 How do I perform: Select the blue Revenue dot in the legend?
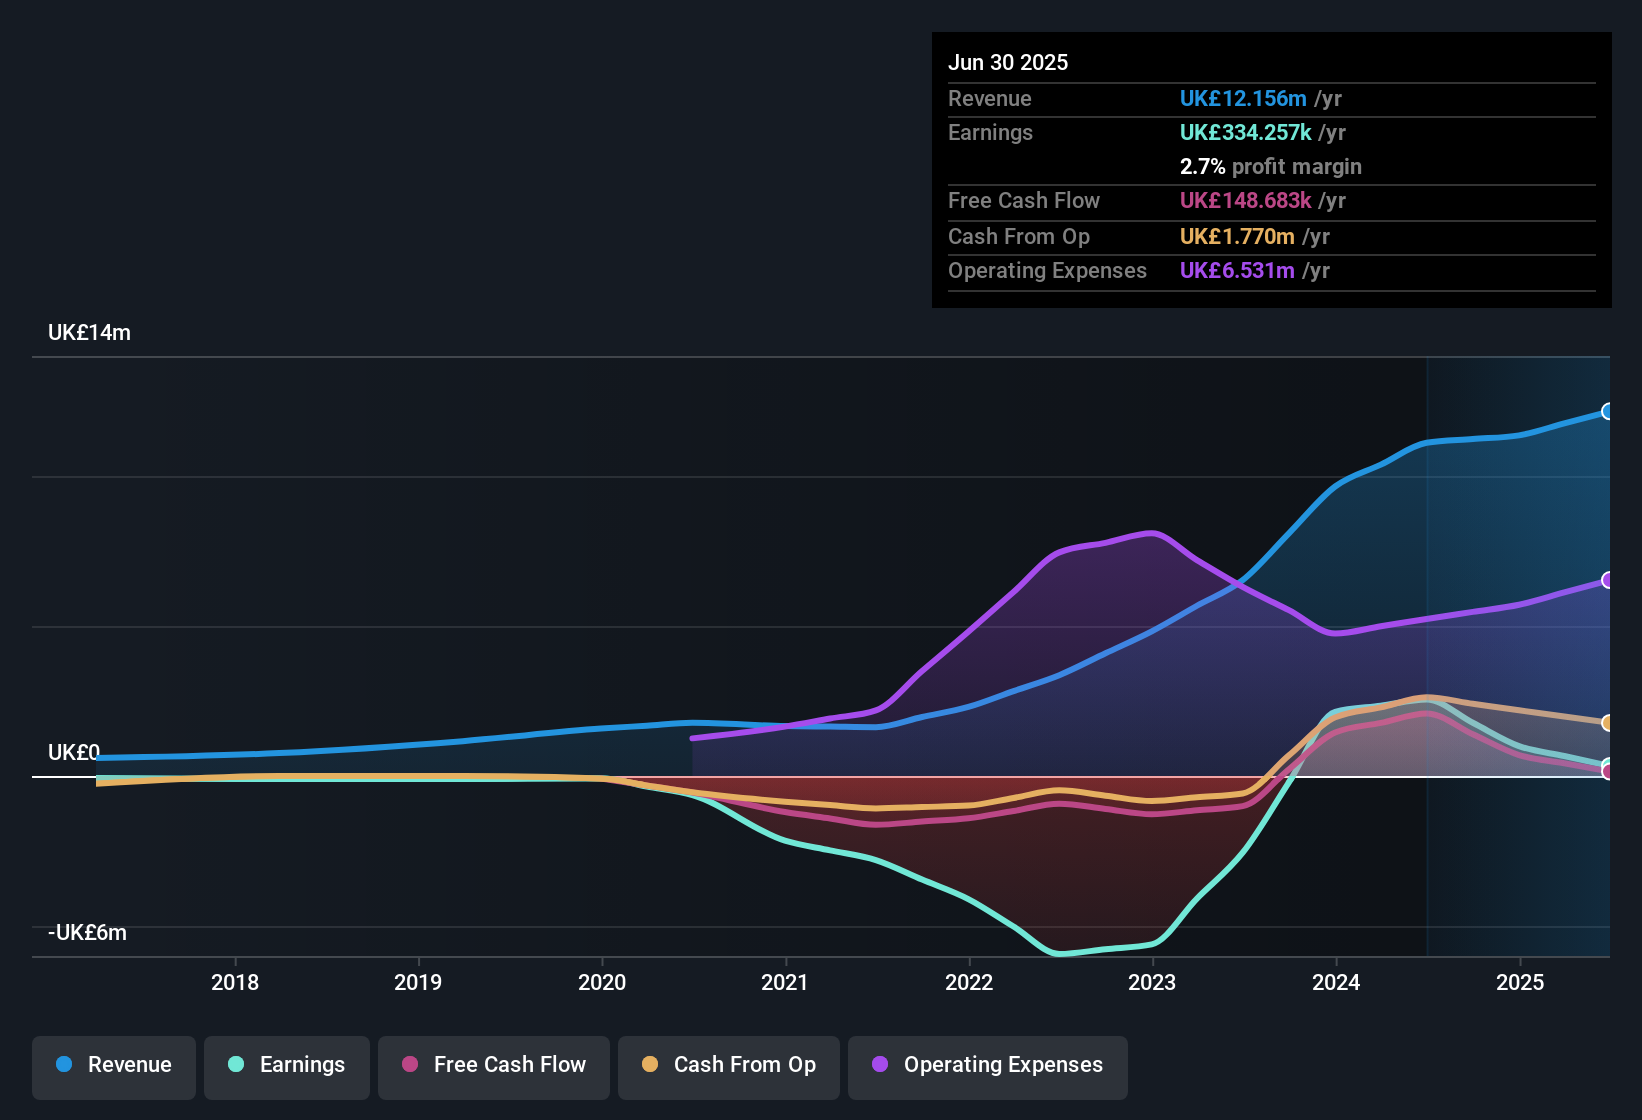pyautogui.click(x=62, y=1065)
